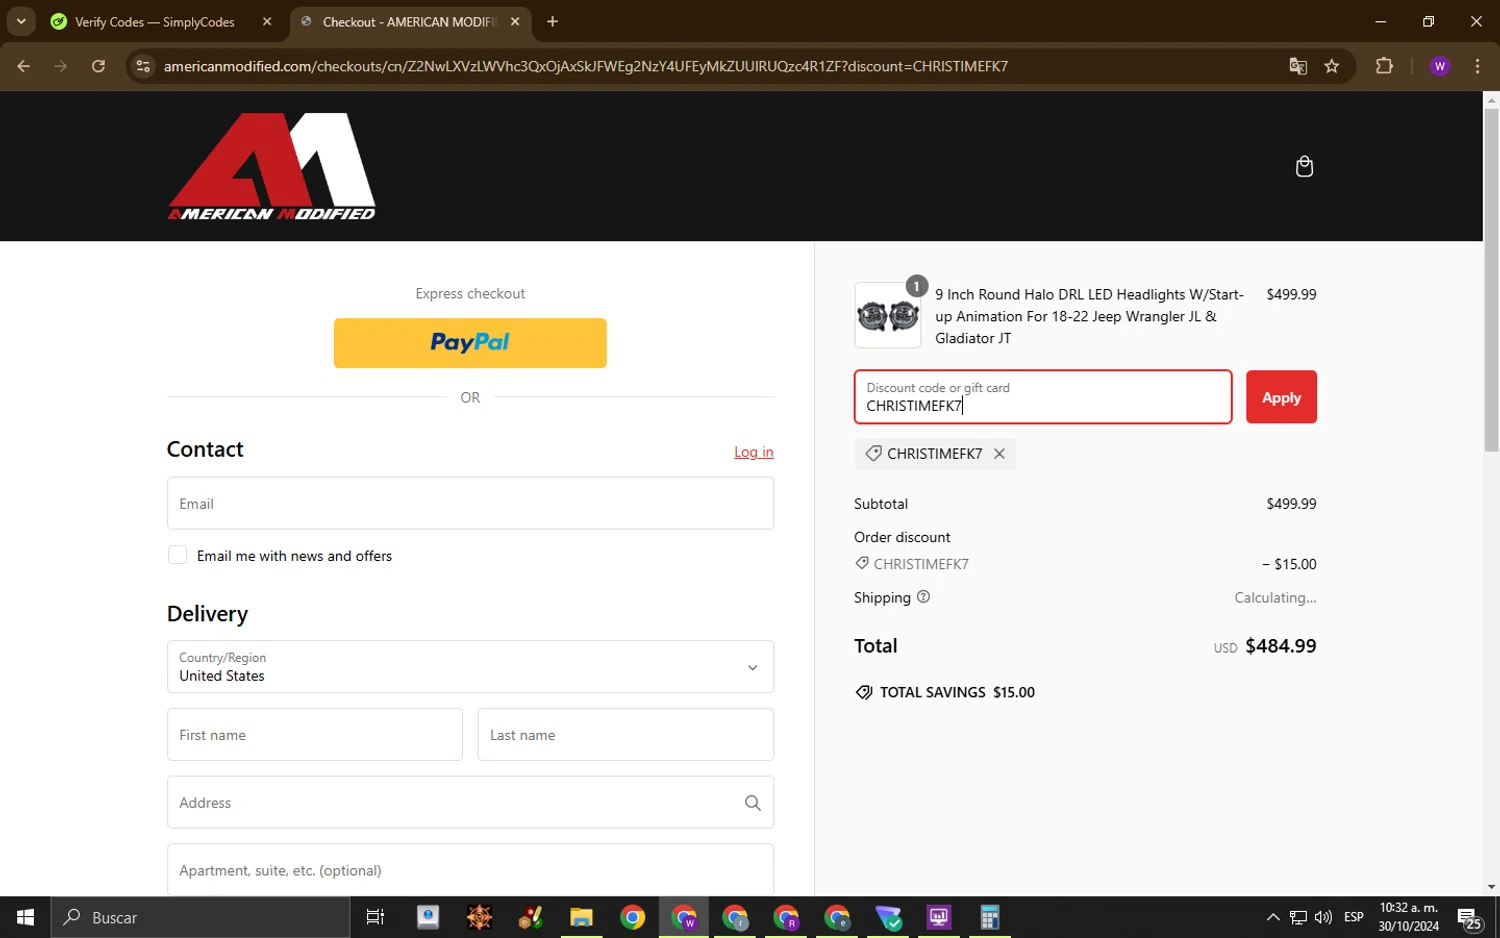The height and width of the screenshot is (938, 1500).
Task: Open the Windows Start menu
Action: [x=25, y=917]
